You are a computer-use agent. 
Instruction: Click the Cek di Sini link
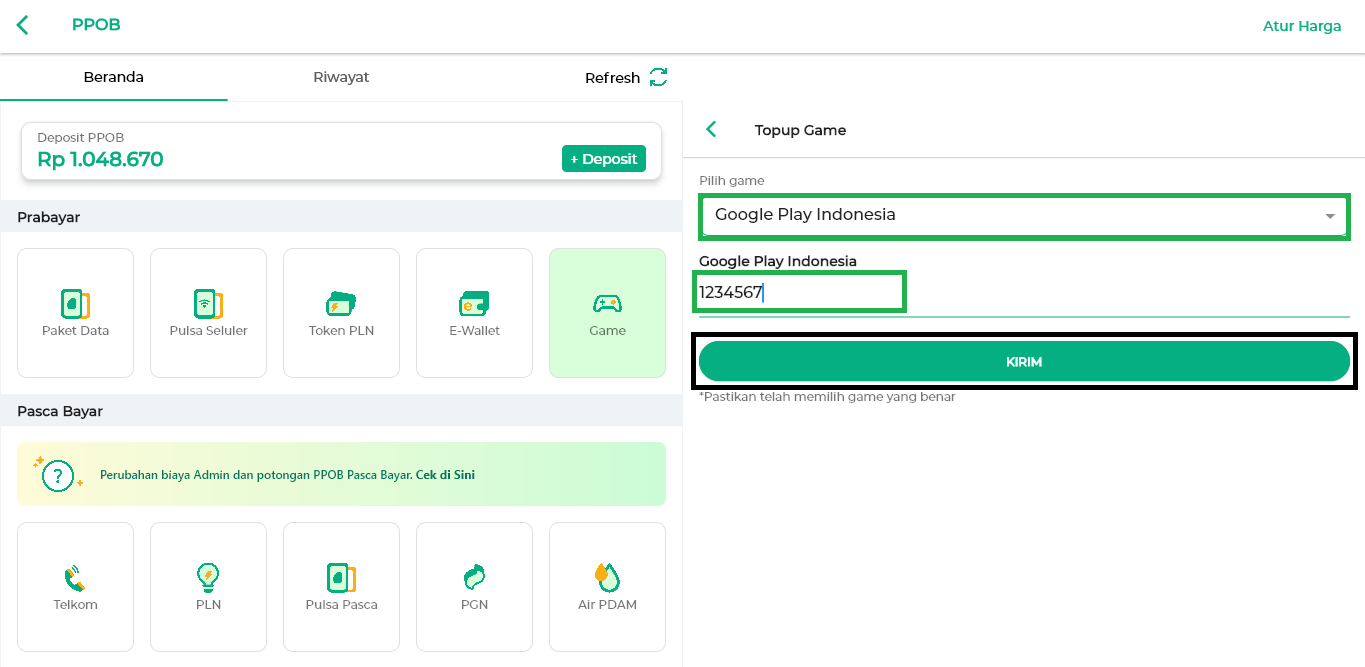[445, 475]
